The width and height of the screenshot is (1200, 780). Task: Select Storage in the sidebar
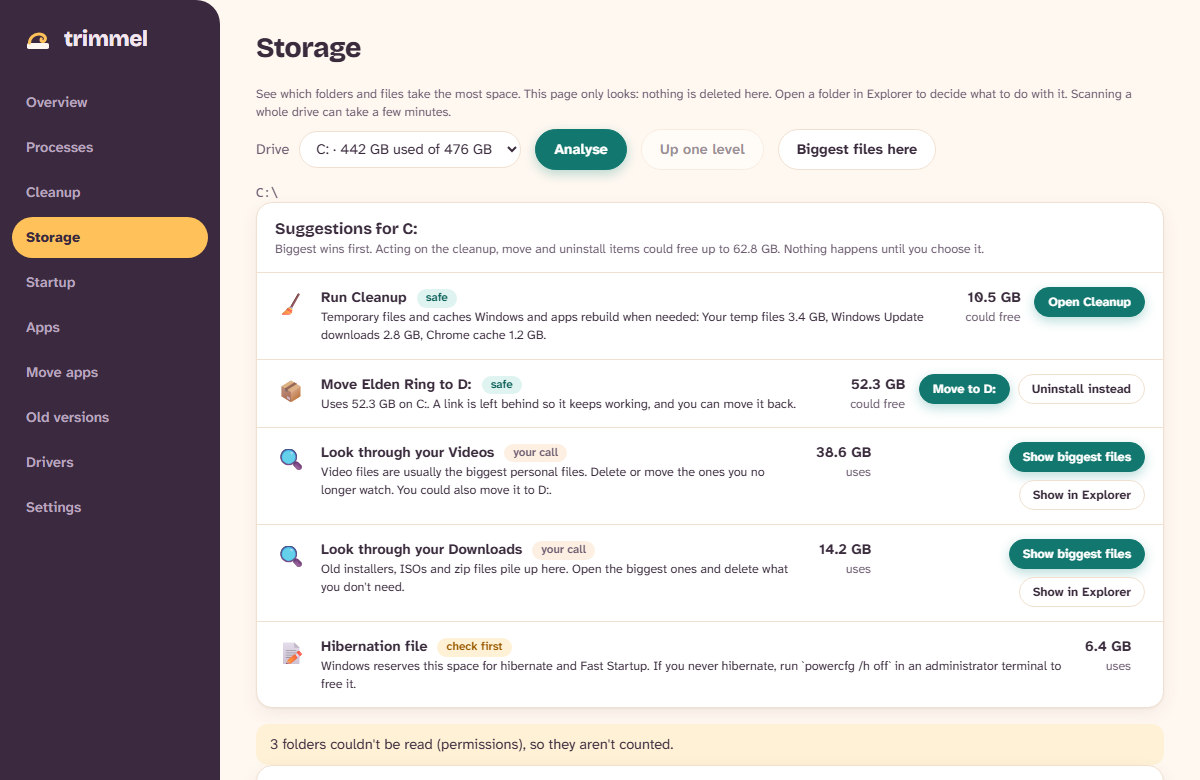[110, 237]
